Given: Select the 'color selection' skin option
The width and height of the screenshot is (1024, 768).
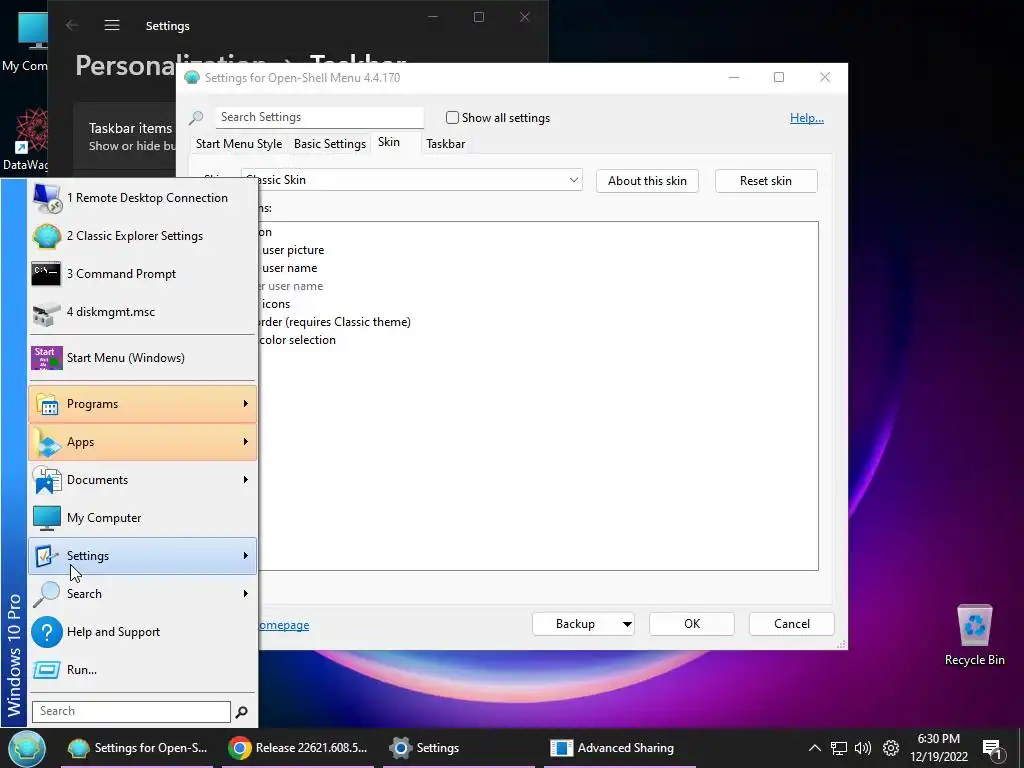Looking at the screenshot, I should (x=297, y=340).
